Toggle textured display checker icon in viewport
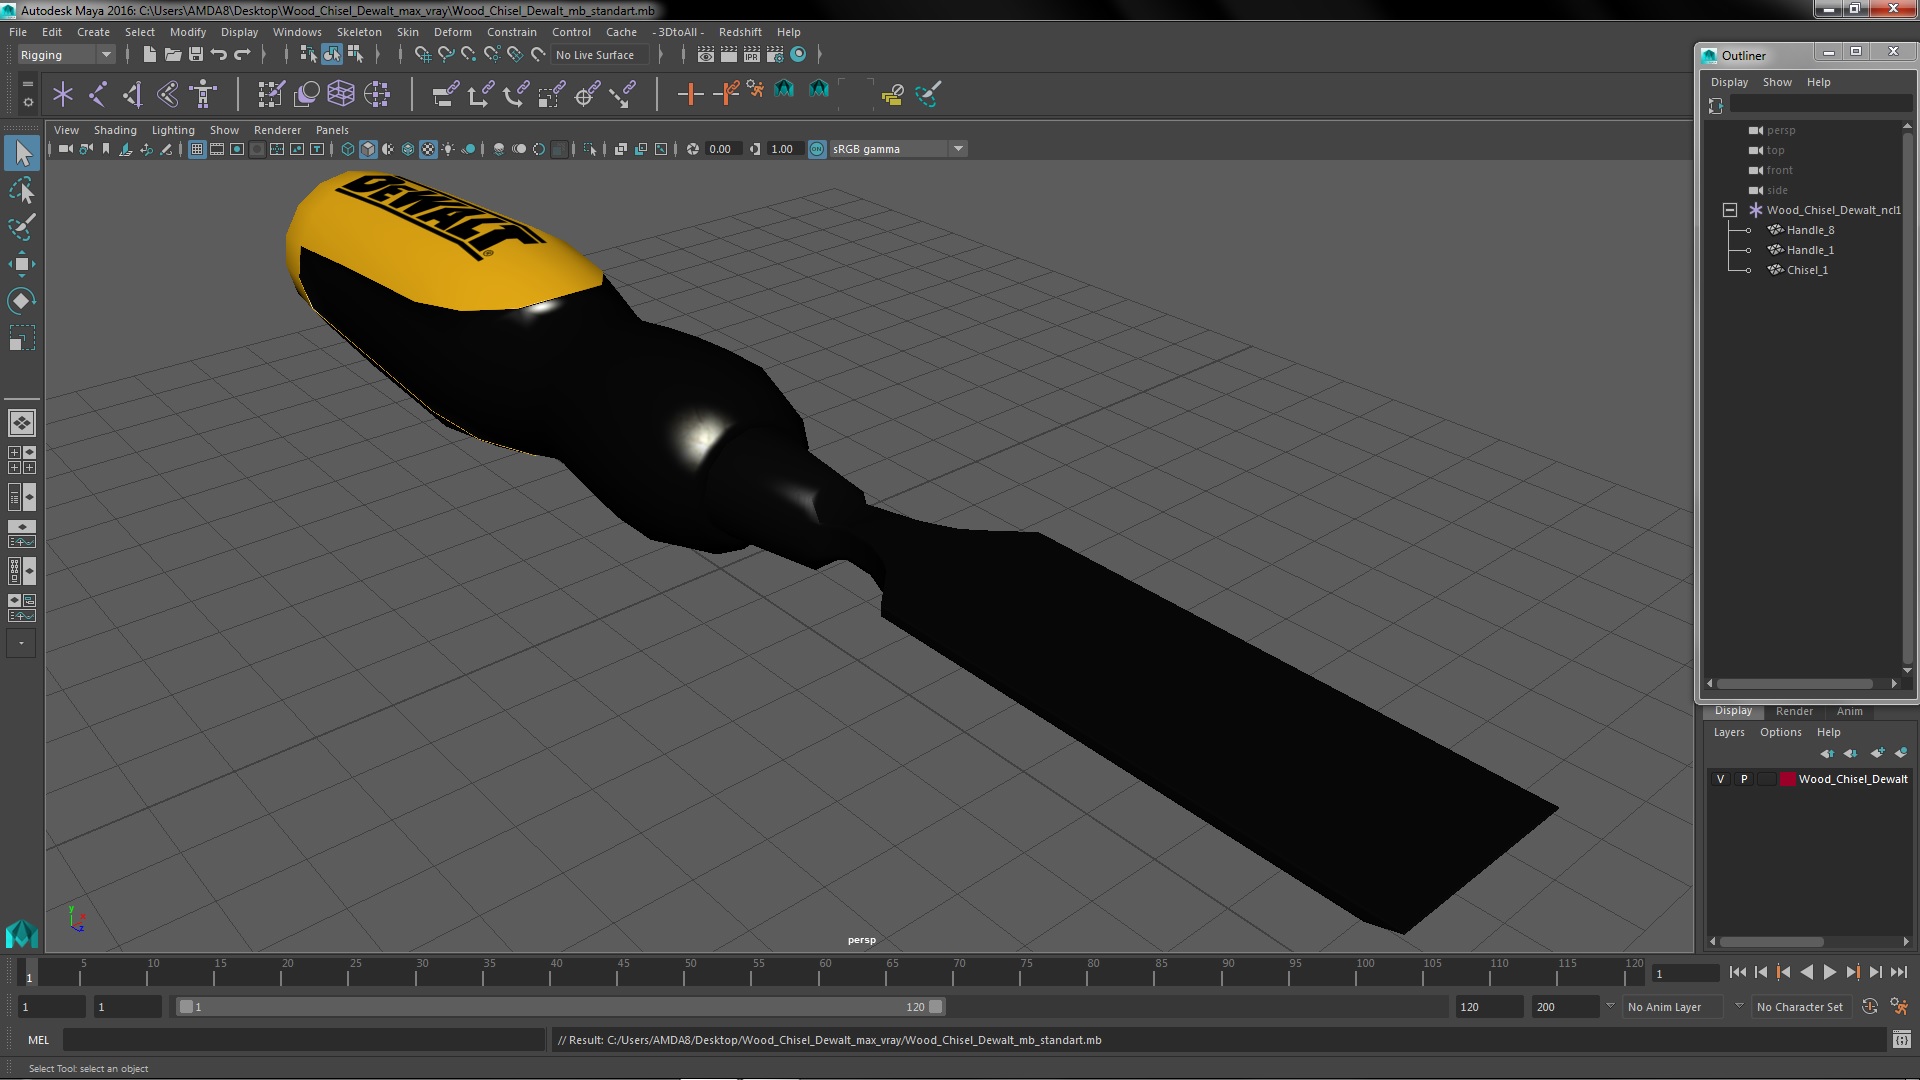 click(x=428, y=149)
